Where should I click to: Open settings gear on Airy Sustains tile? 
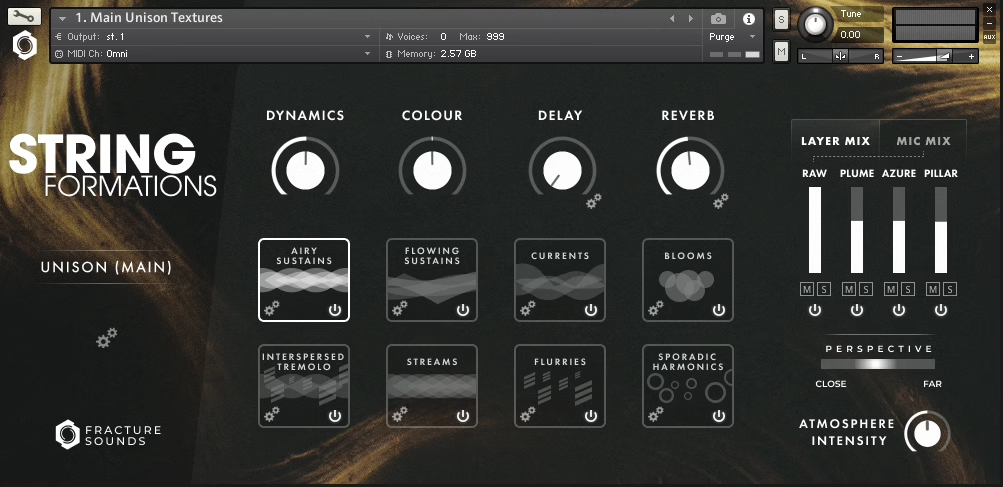272,308
